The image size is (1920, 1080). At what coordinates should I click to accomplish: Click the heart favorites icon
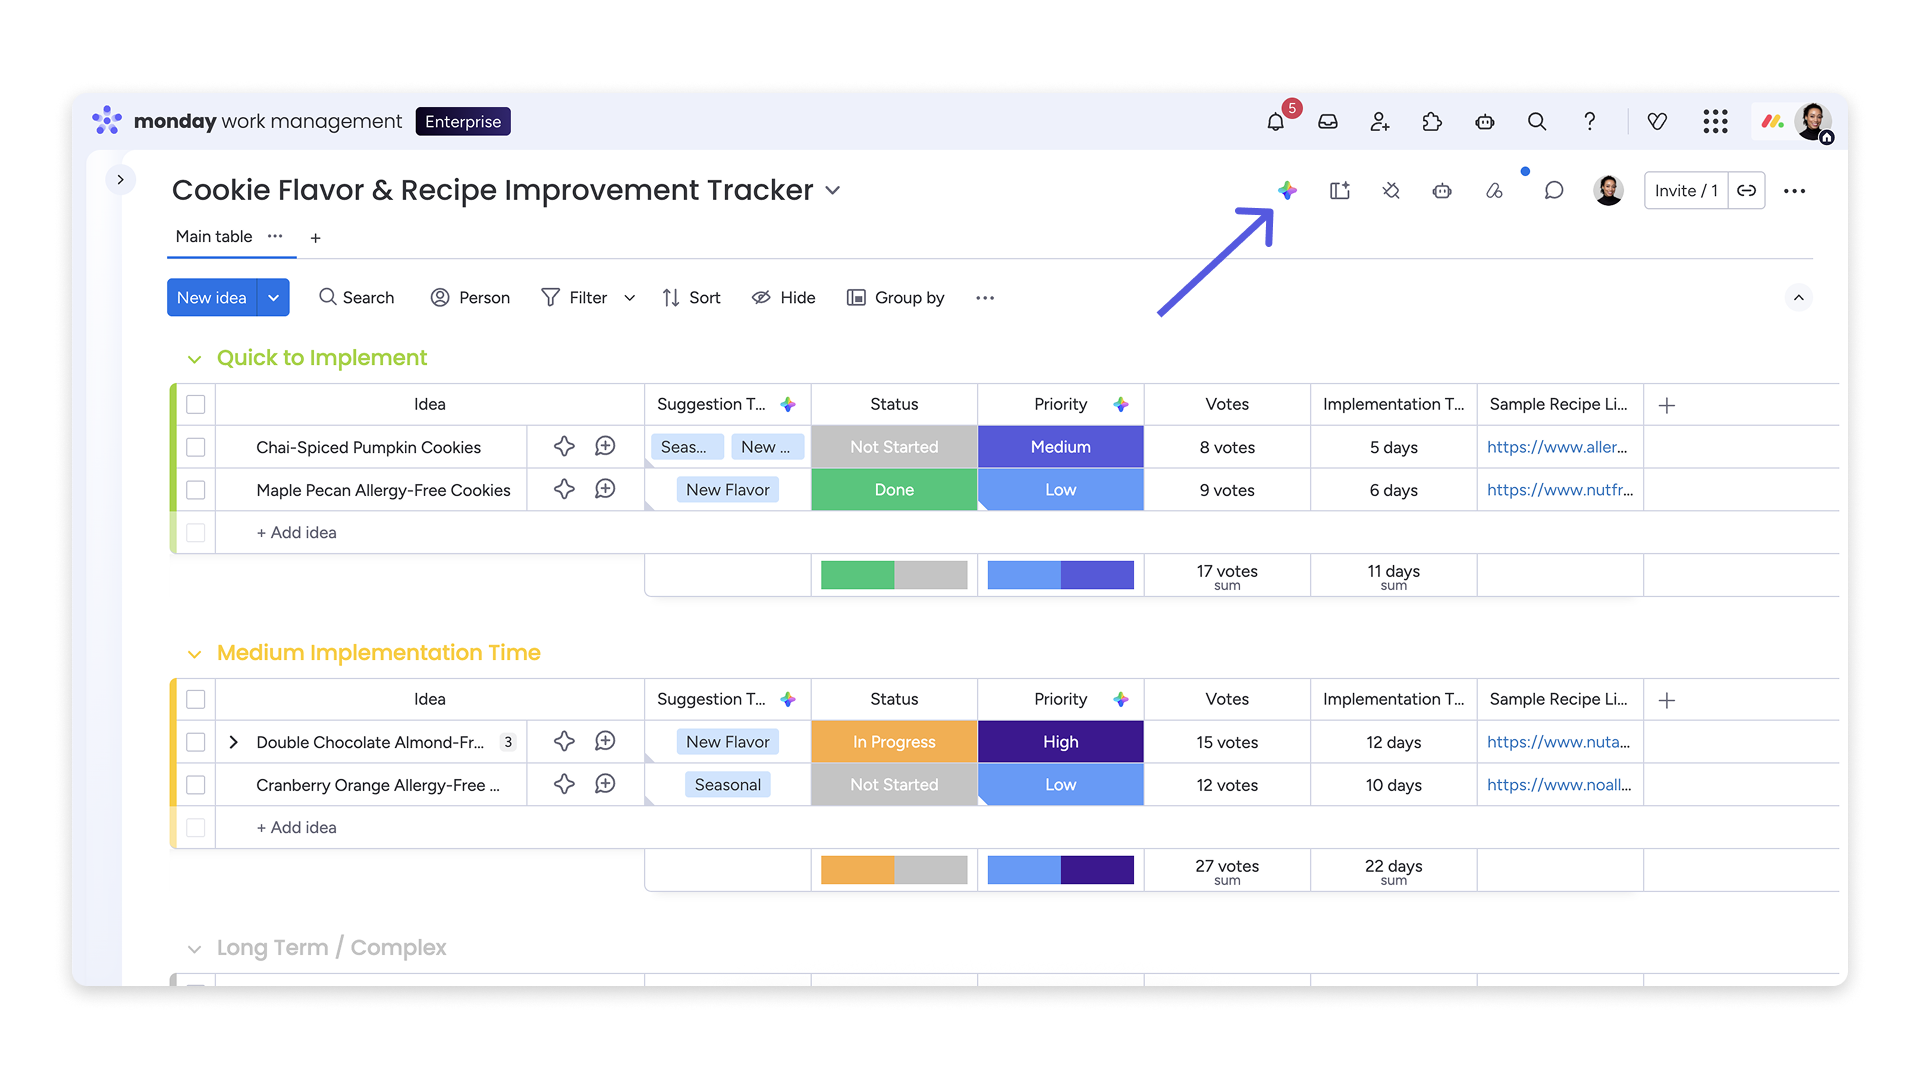pyautogui.click(x=1657, y=122)
